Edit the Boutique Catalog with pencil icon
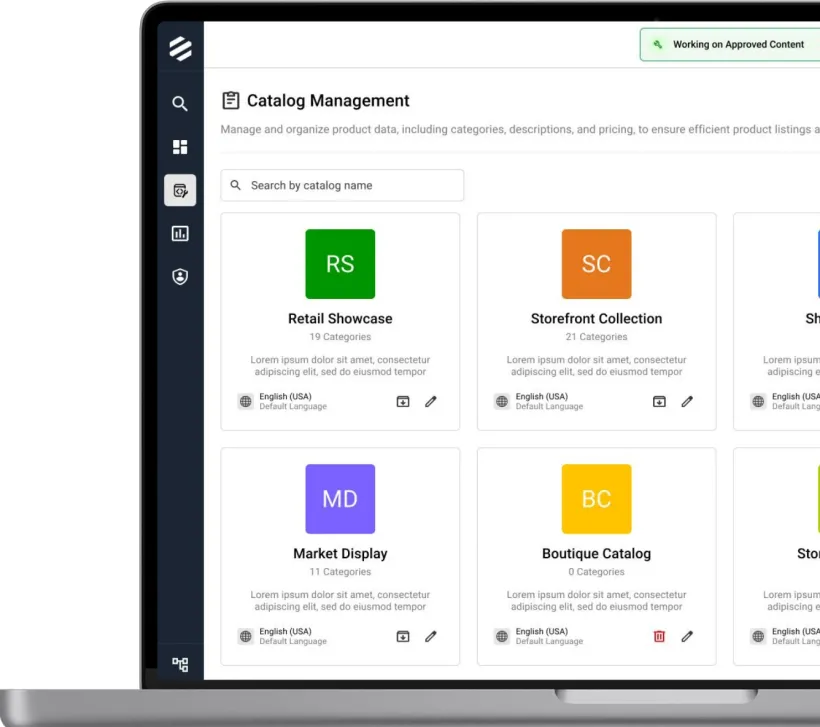 [x=687, y=636]
